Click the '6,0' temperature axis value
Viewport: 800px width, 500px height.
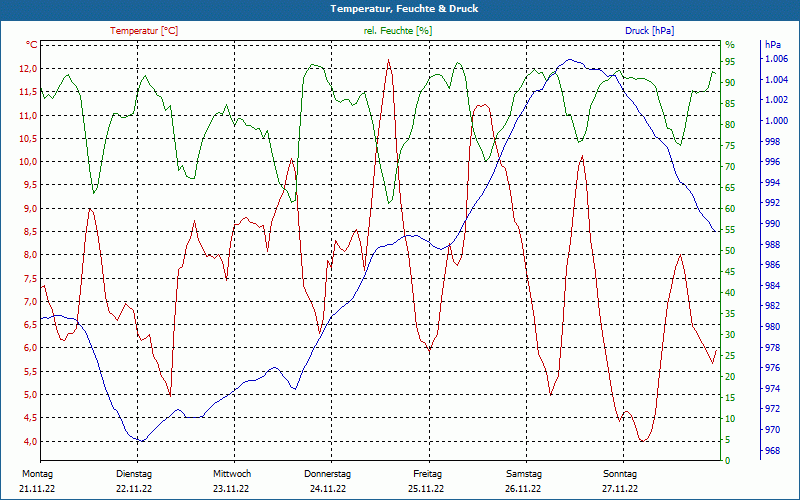(30, 348)
